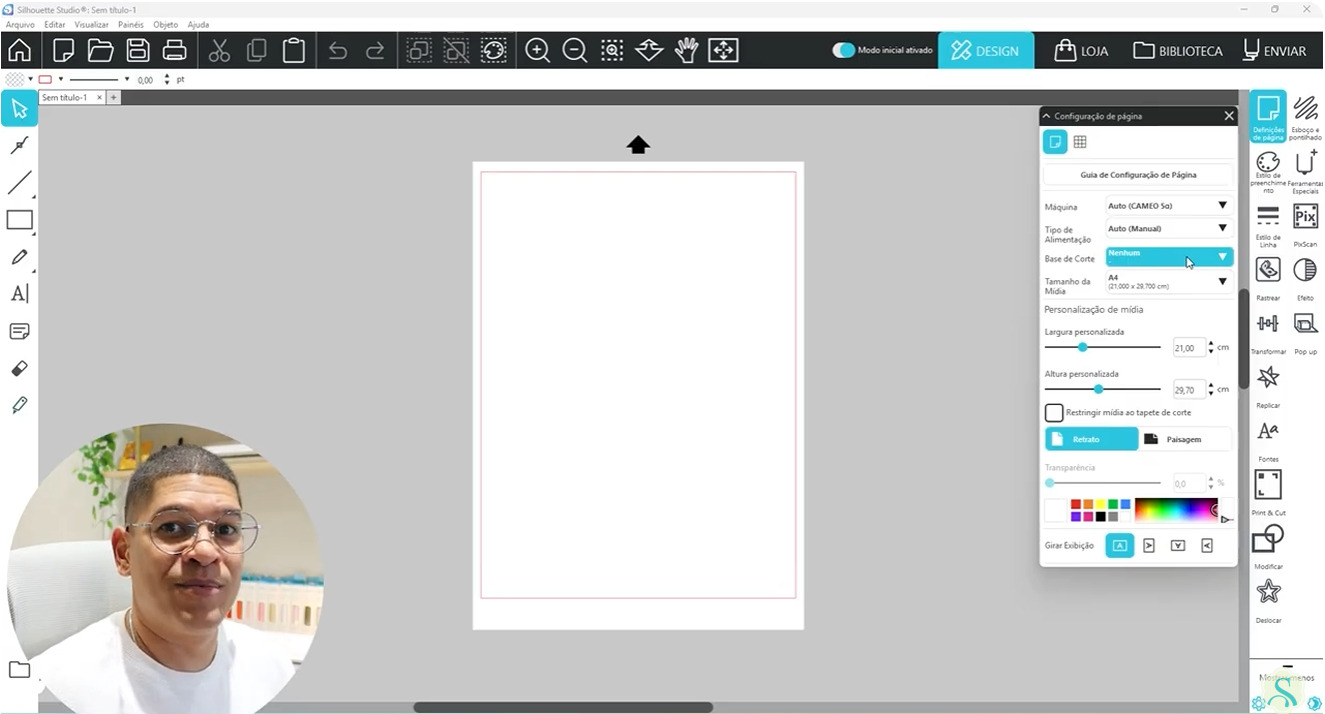1325x714 pixels.
Task: Open the Print & Cut panel
Action: 1268,492
